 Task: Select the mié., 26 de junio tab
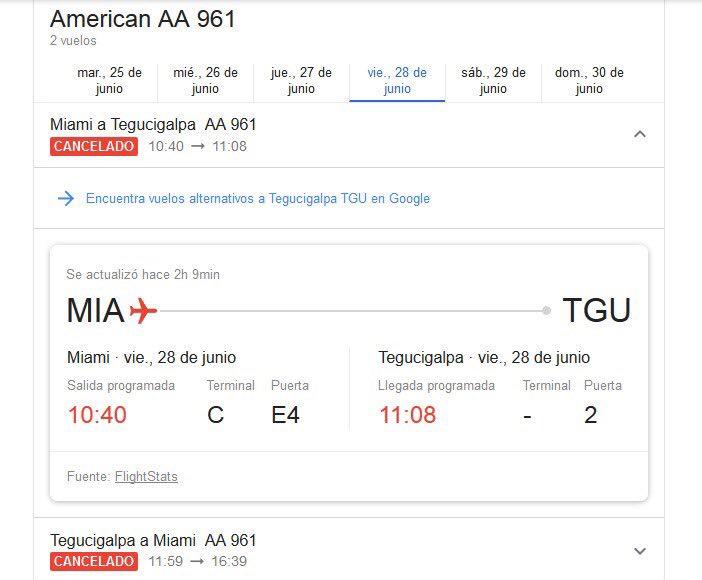click(x=205, y=81)
